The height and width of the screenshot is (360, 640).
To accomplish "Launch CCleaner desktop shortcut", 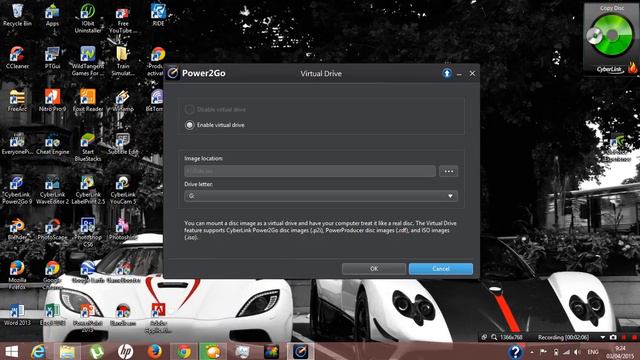I will click(x=17, y=57).
